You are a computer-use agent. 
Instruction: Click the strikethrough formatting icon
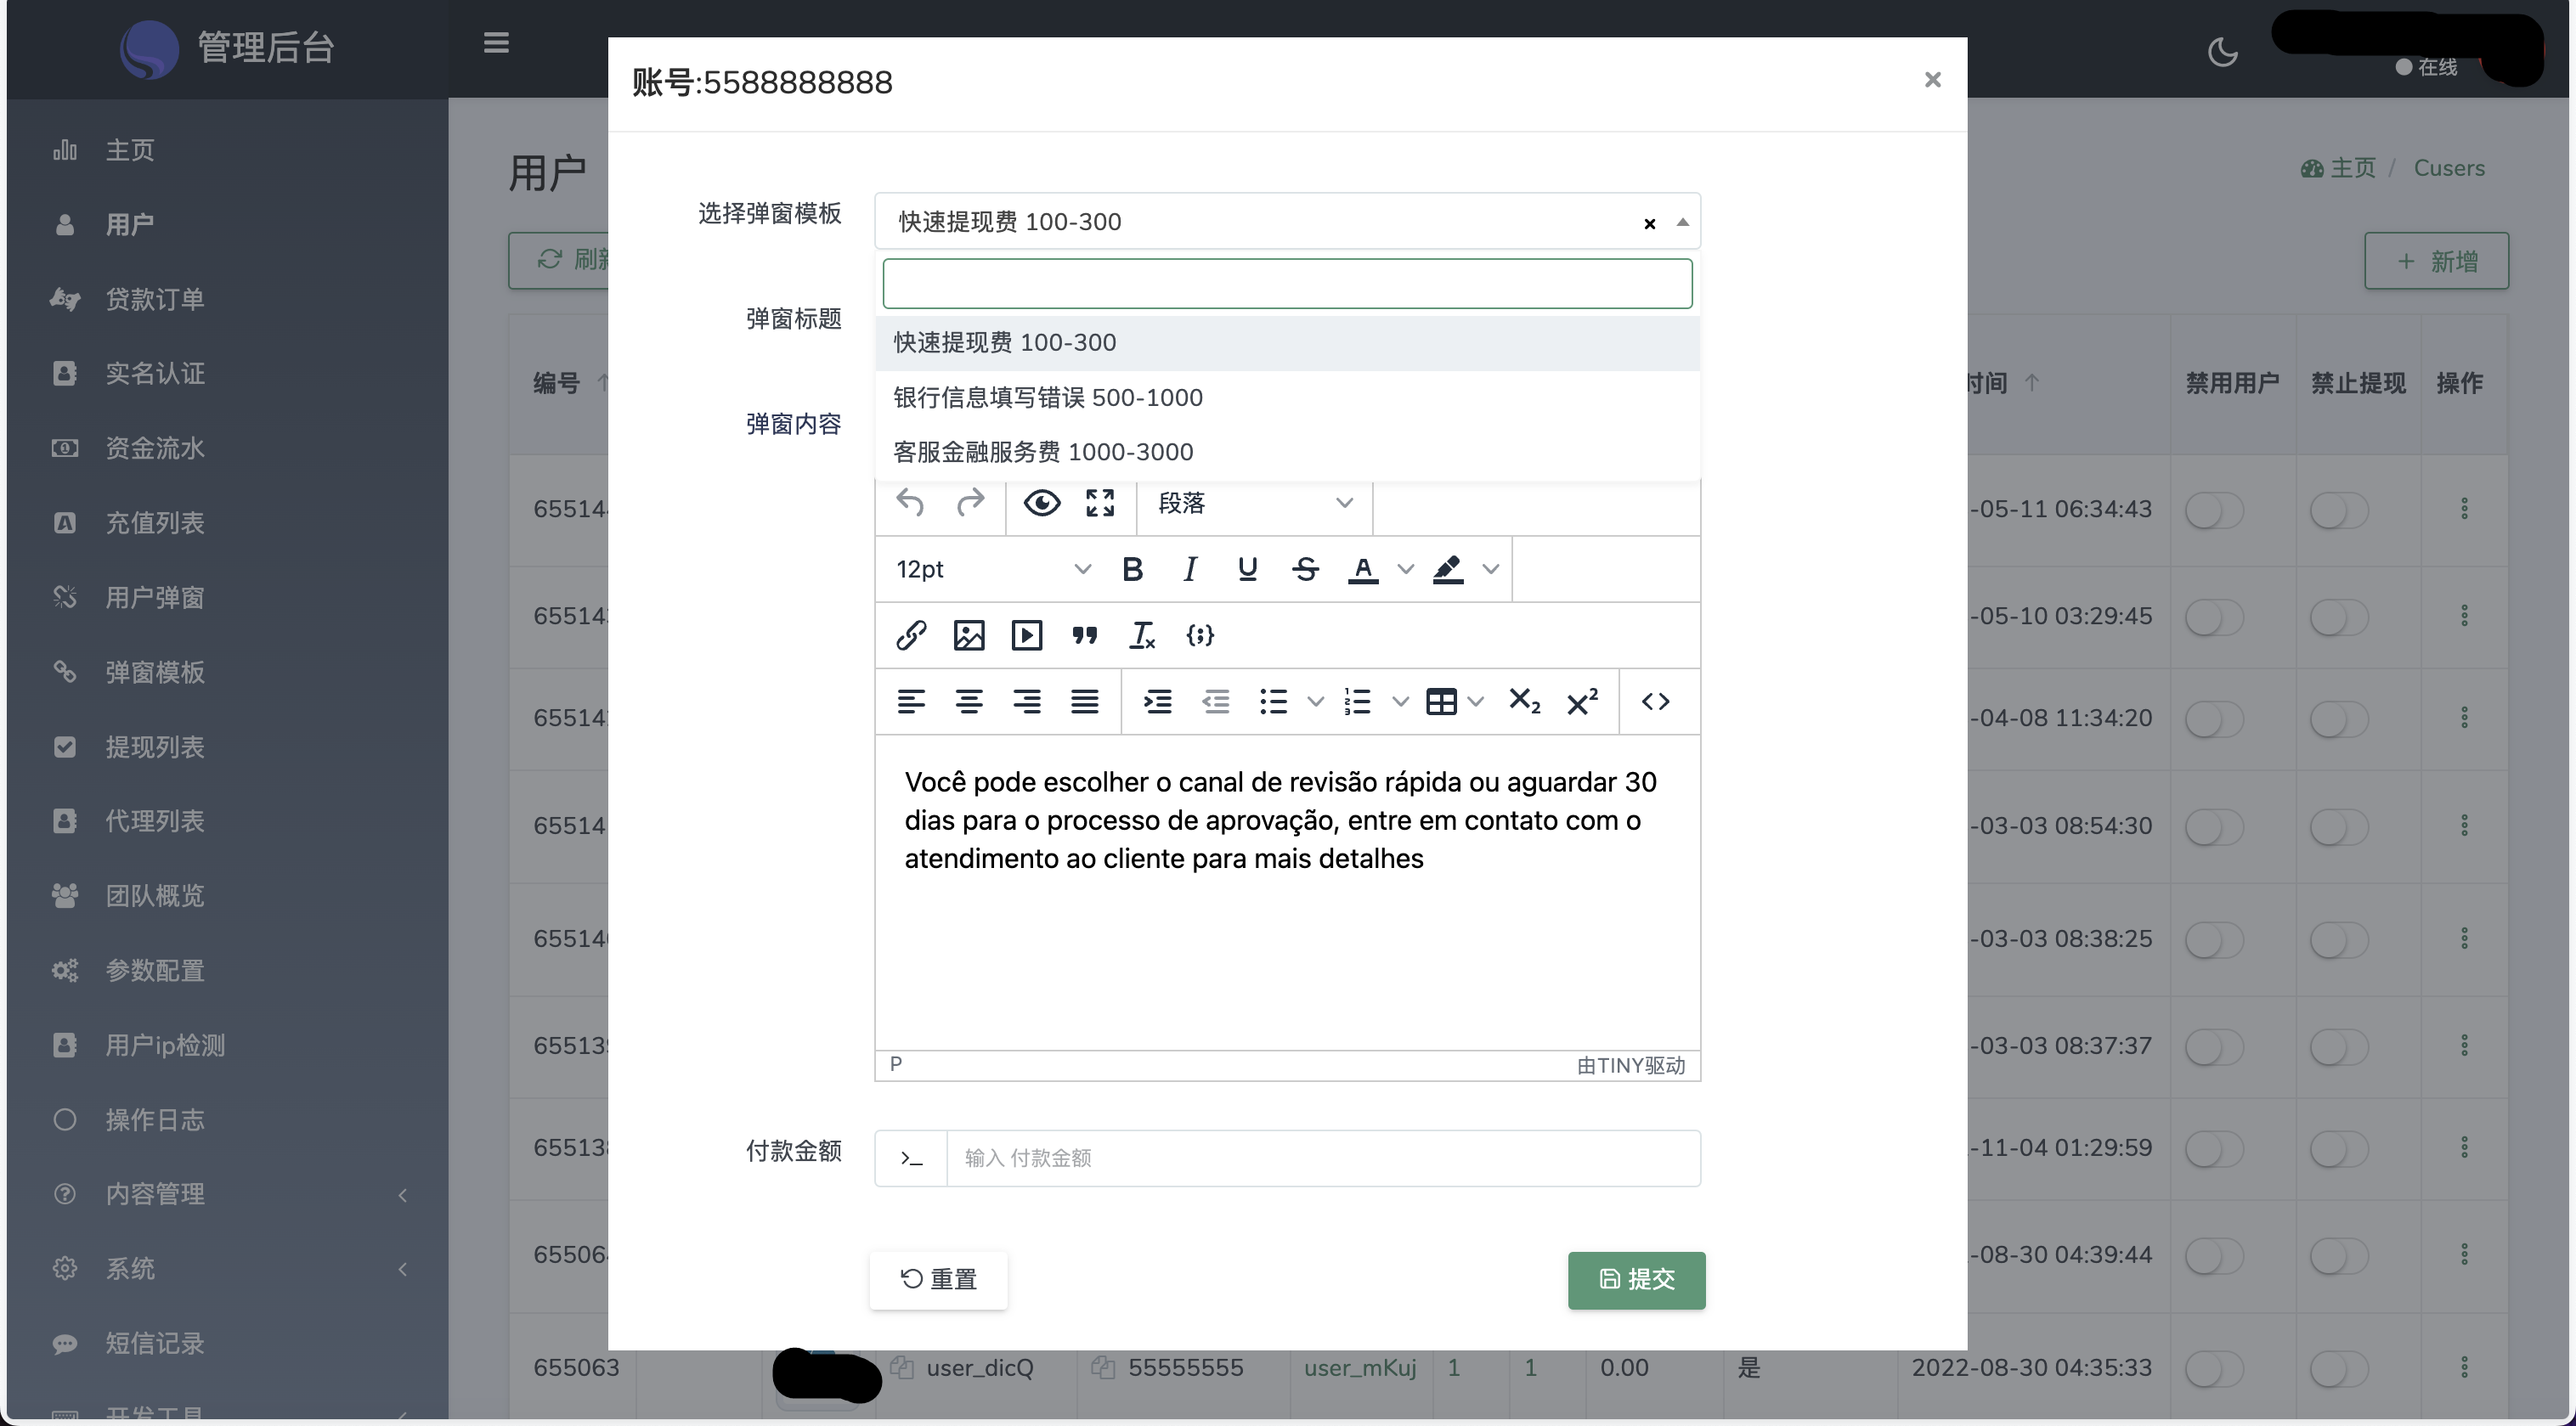[1305, 569]
